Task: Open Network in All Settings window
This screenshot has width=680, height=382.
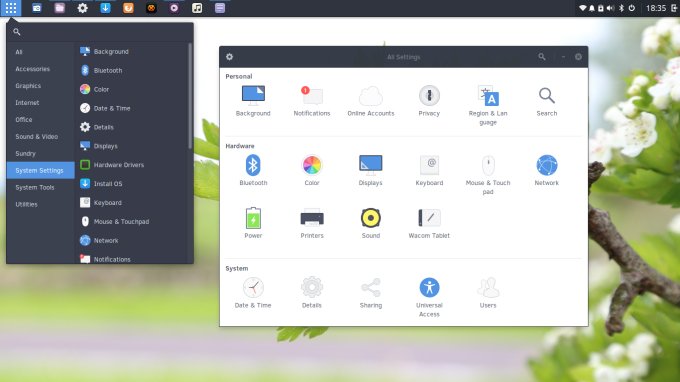Action: coord(546,170)
